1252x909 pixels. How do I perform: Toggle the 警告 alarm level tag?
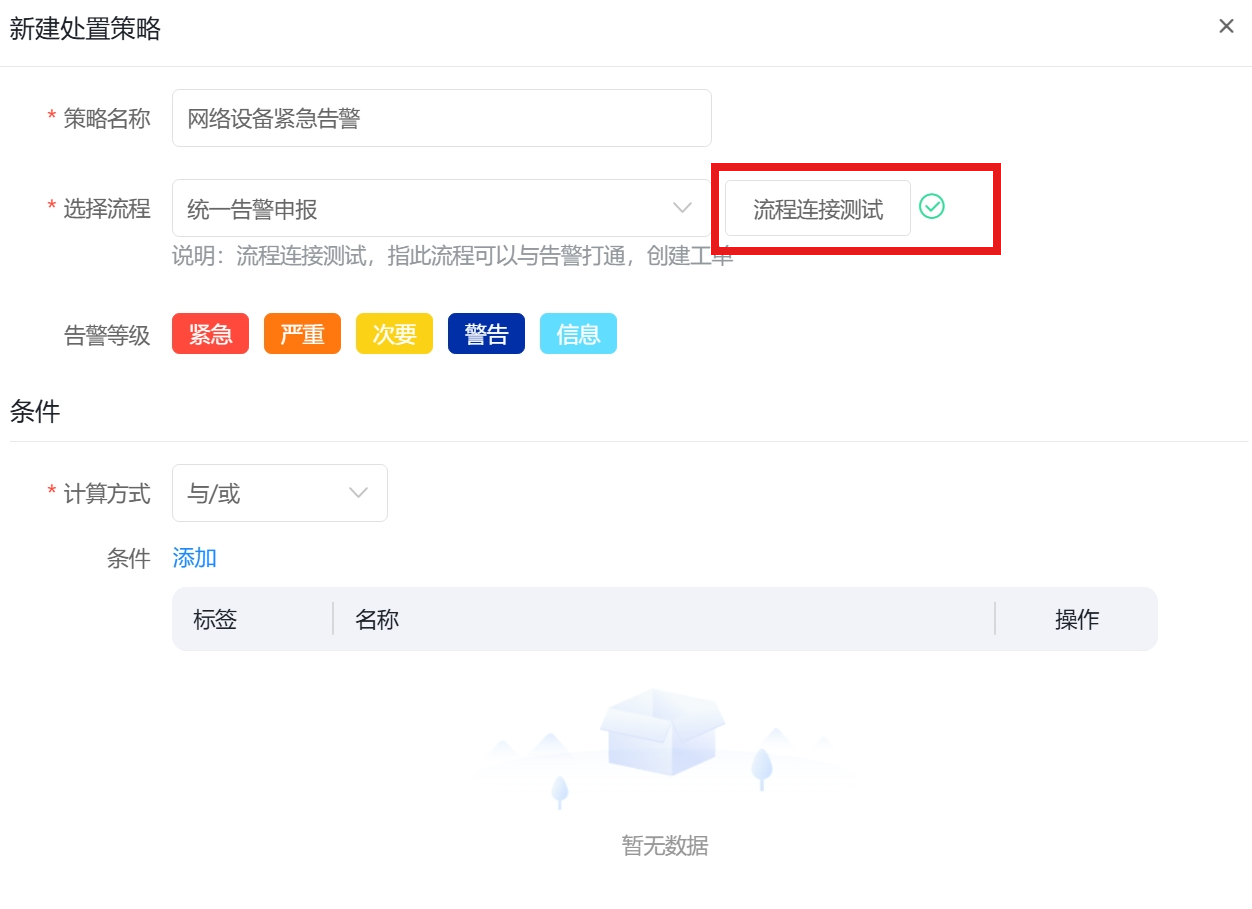(486, 334)
